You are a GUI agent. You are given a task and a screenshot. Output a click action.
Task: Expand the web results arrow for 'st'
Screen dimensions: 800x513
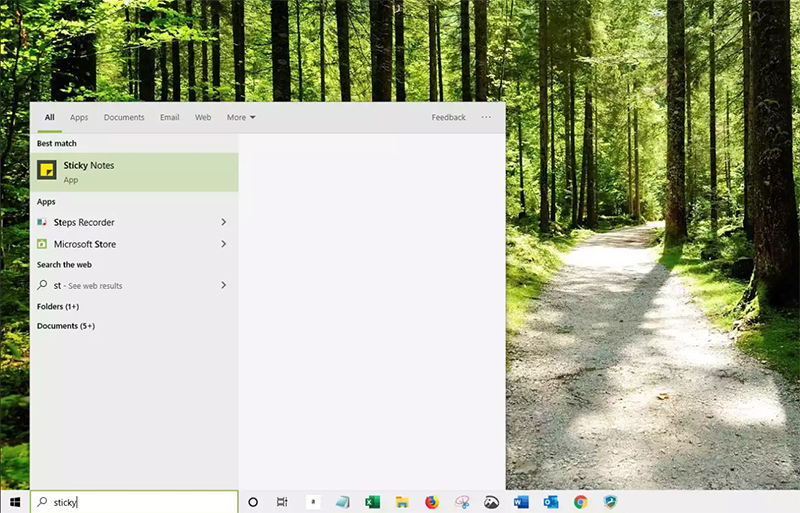pos(223,285)
